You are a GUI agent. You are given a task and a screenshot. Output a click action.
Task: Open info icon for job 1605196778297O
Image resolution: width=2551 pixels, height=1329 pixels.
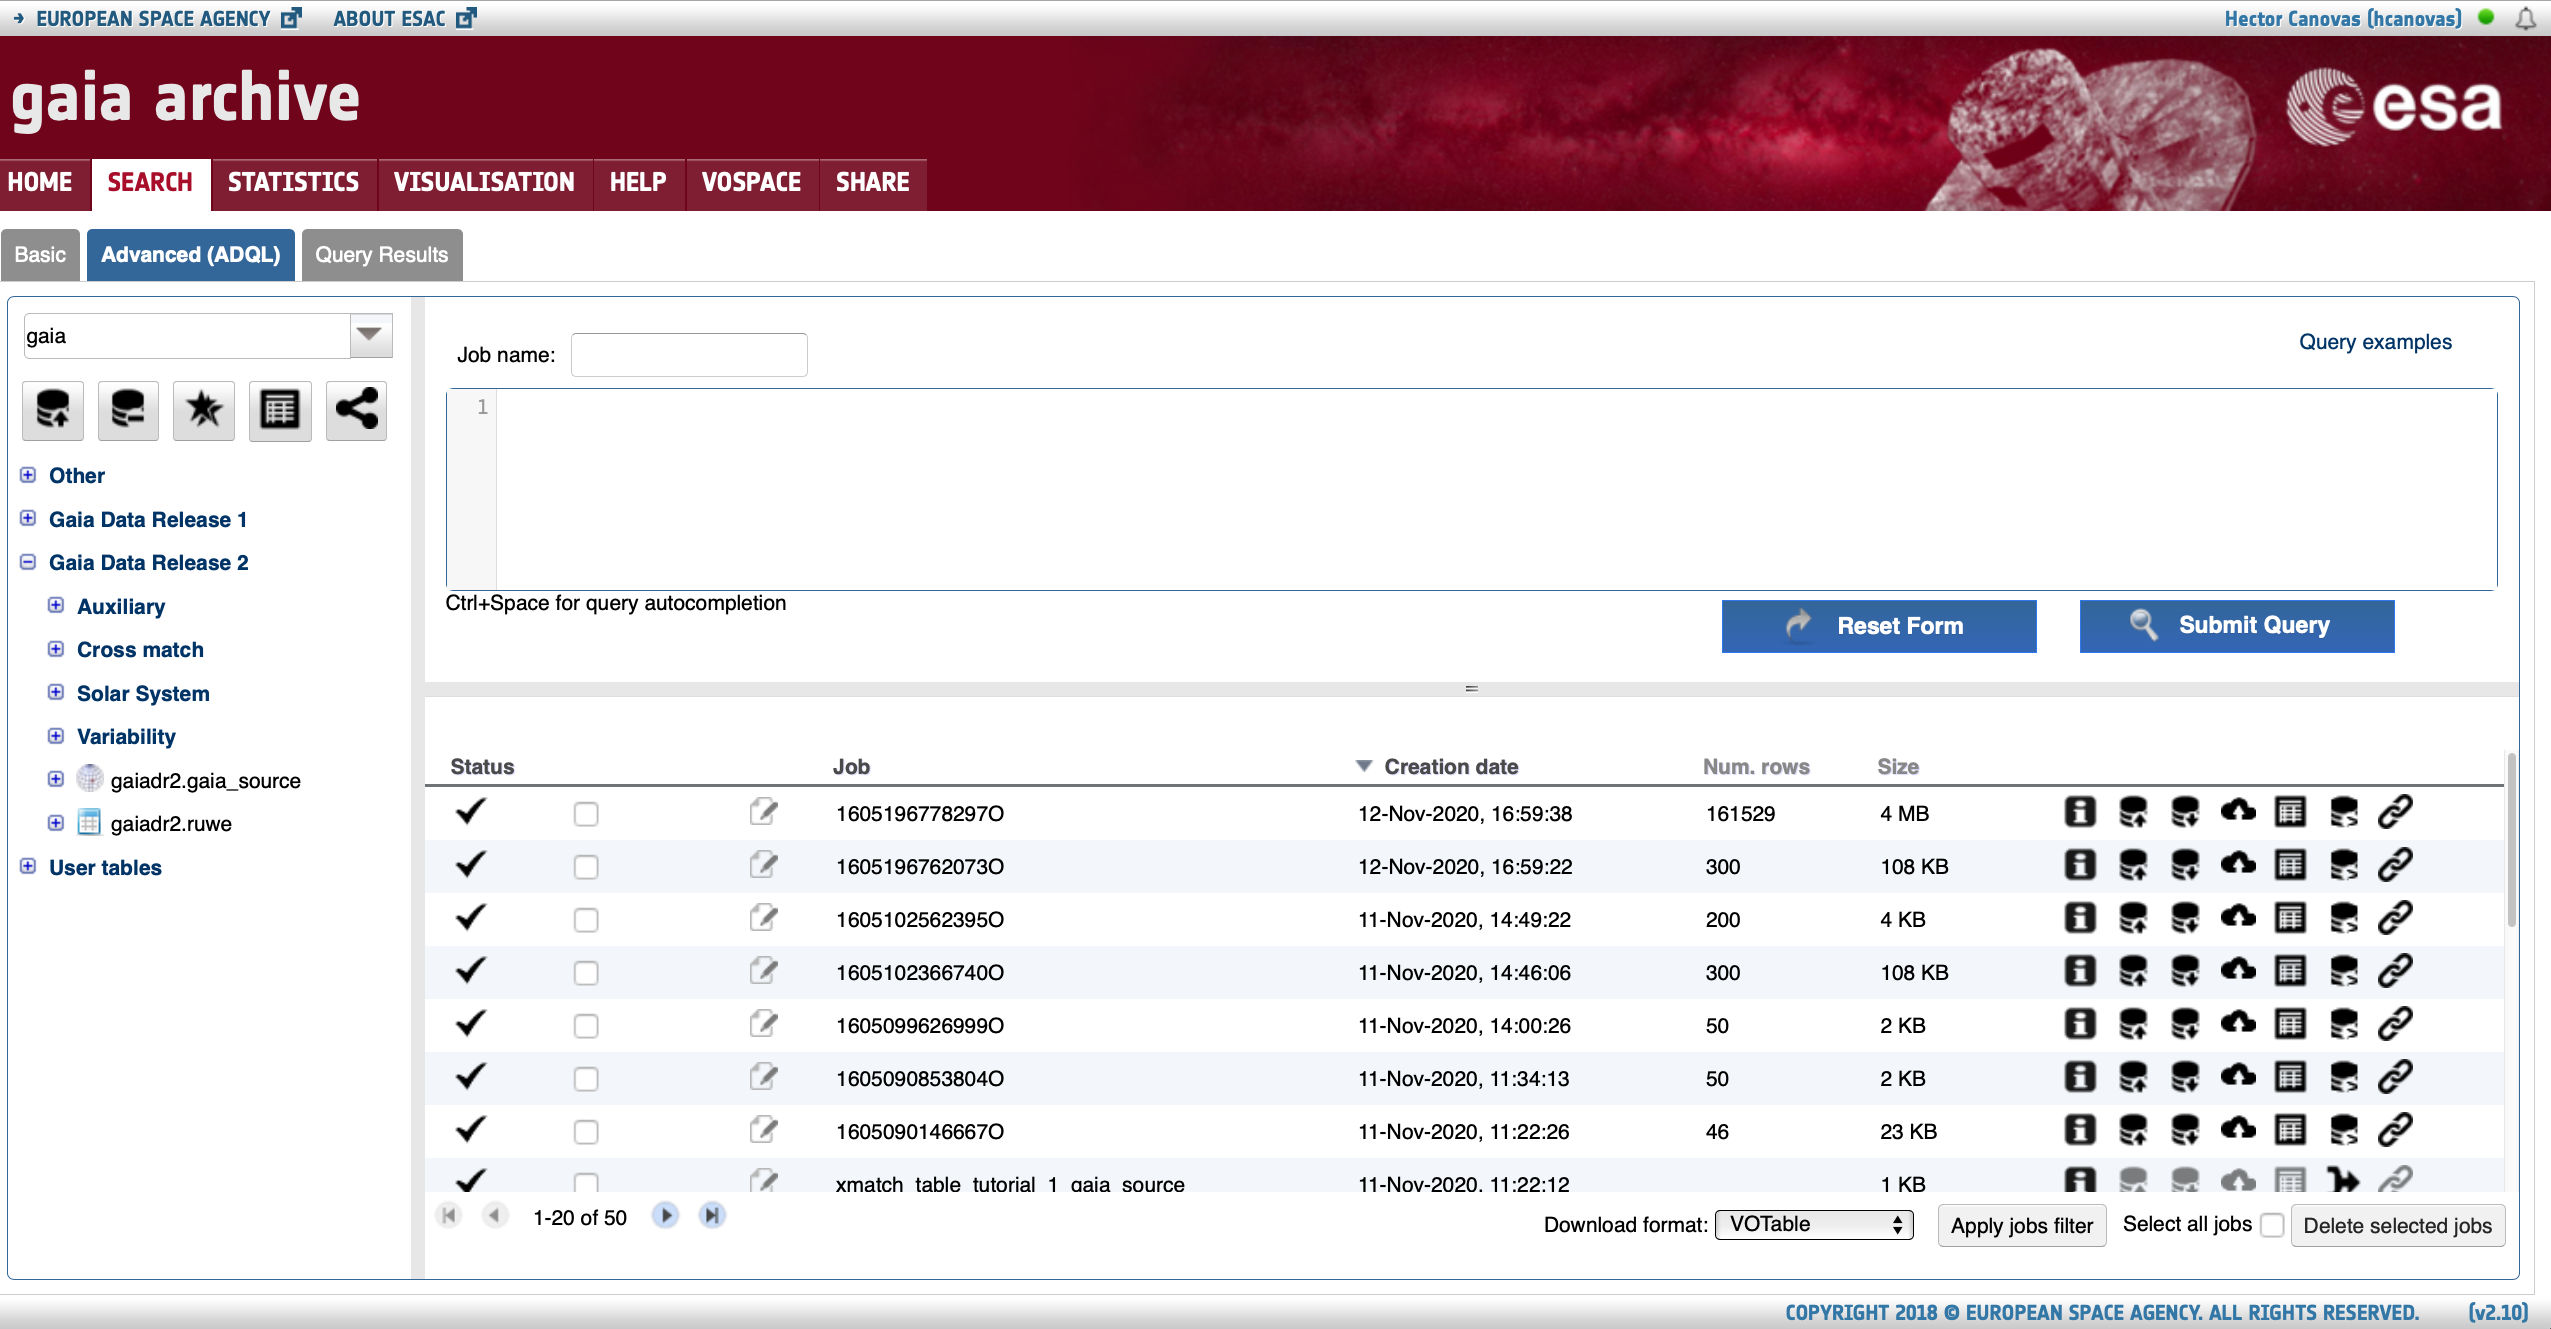[2080, 812]
